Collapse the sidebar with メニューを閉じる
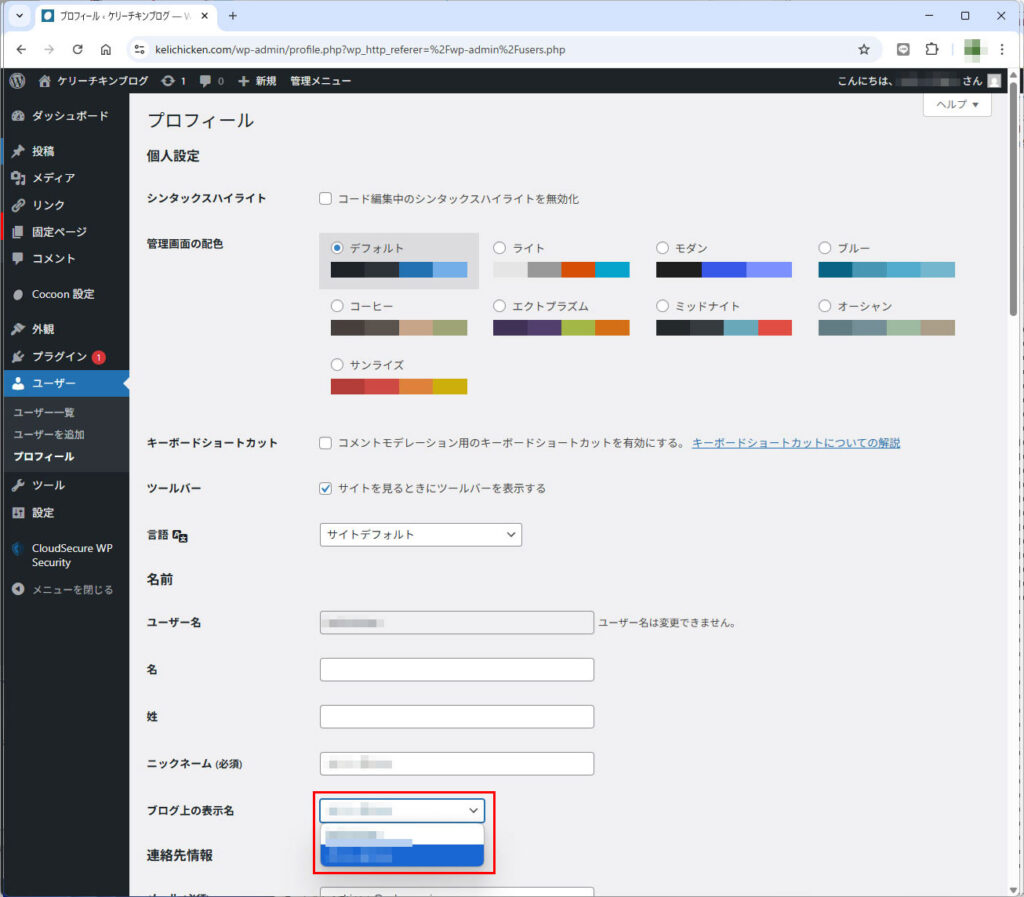 (64, 590)
